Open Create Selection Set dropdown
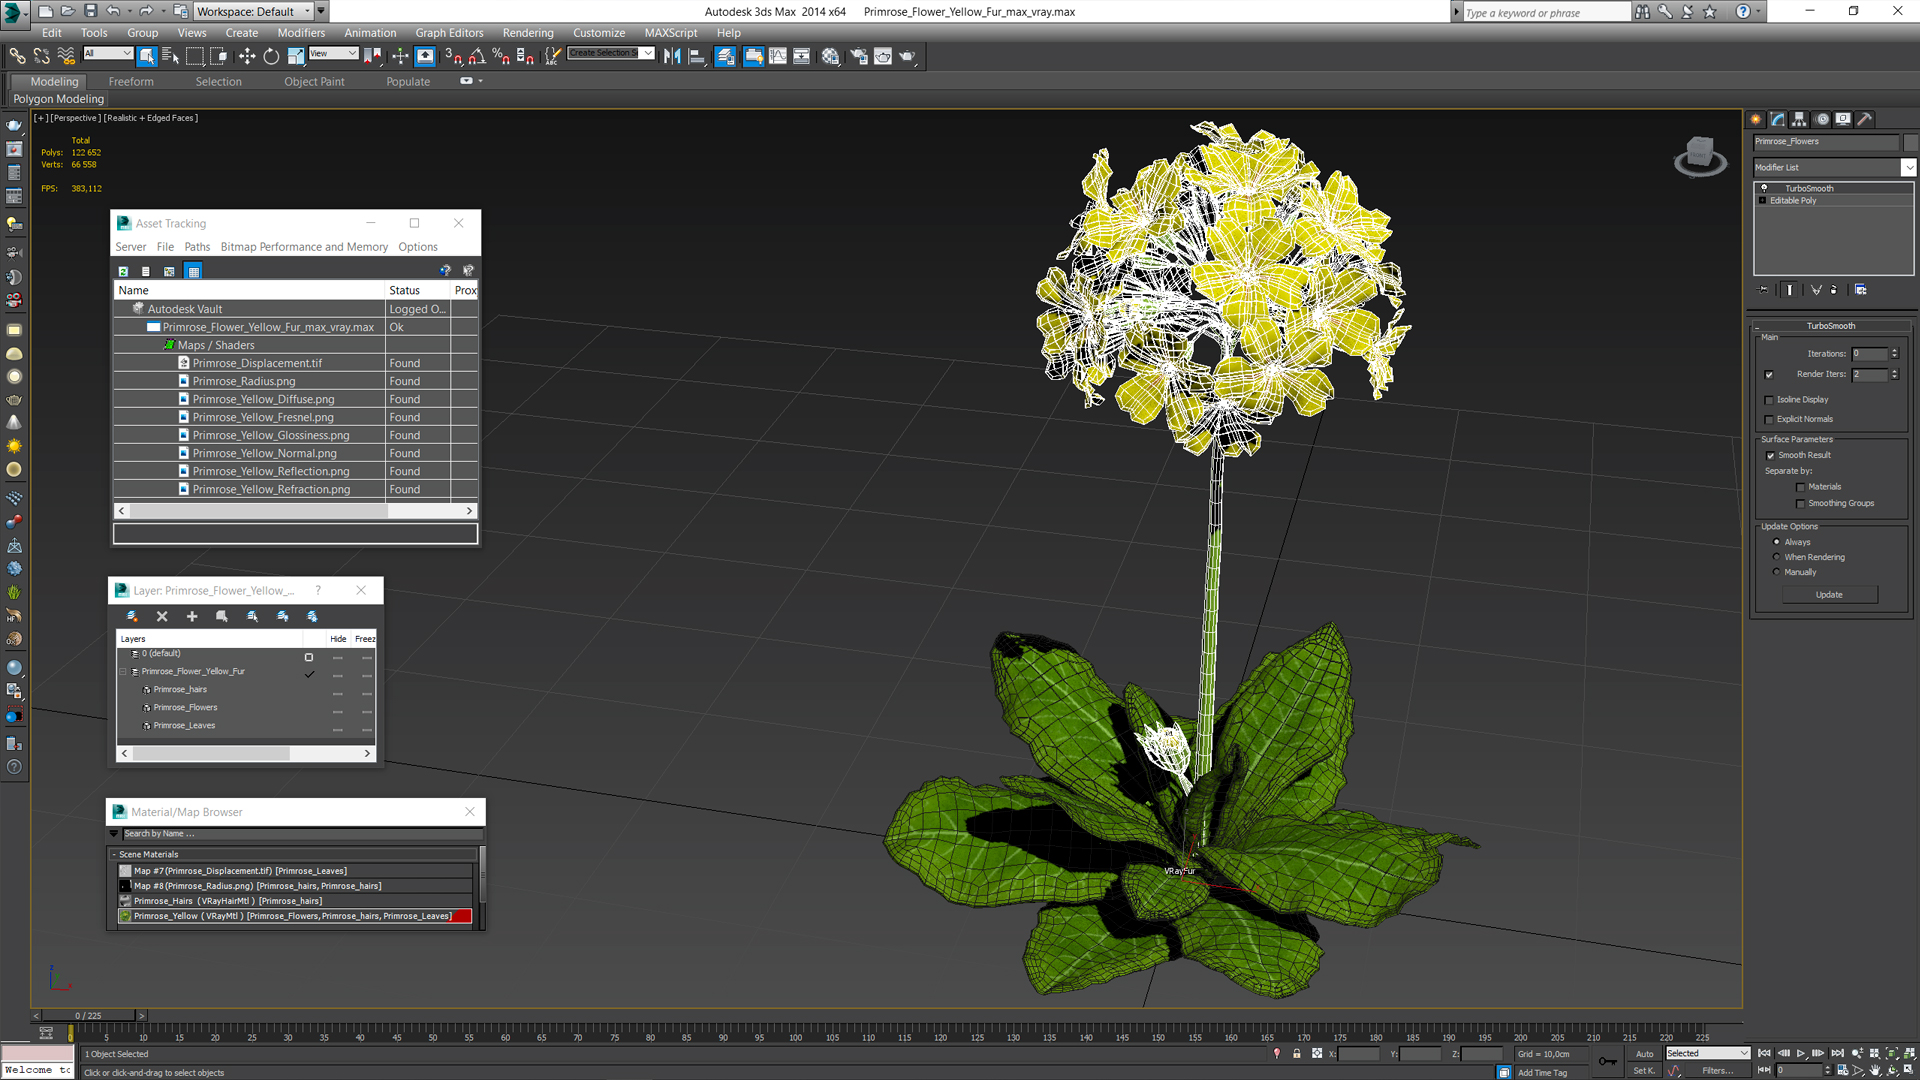The width and height of the screenshot is (1920, 1080). (648, 53)
